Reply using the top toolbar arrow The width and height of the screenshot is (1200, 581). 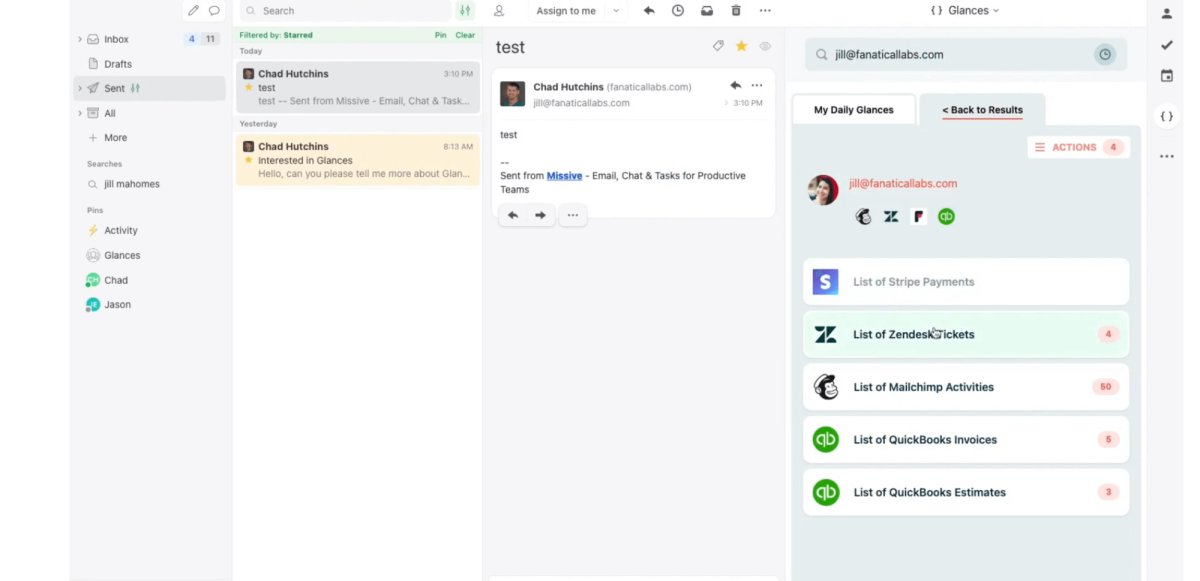(x=649, y=11)
